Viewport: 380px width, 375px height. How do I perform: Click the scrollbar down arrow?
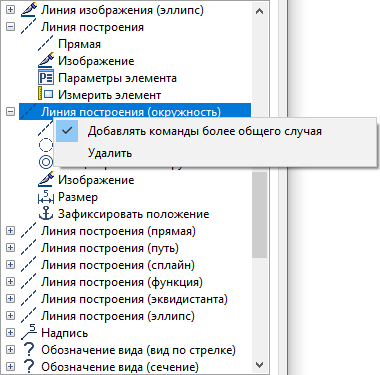click(x=259, y=364)
